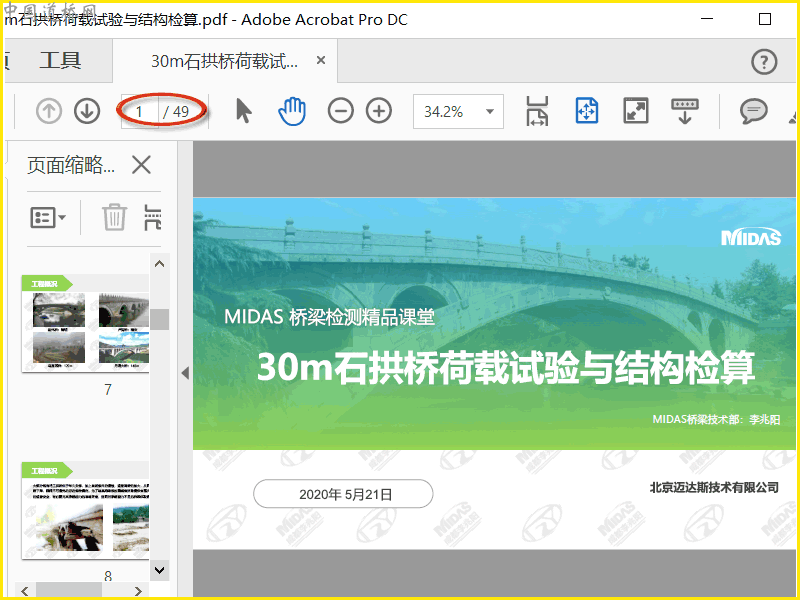Click the thumbnail panel vertical scroll handle
This screenshot has height=600, width=800.
(x=159, y=319)
